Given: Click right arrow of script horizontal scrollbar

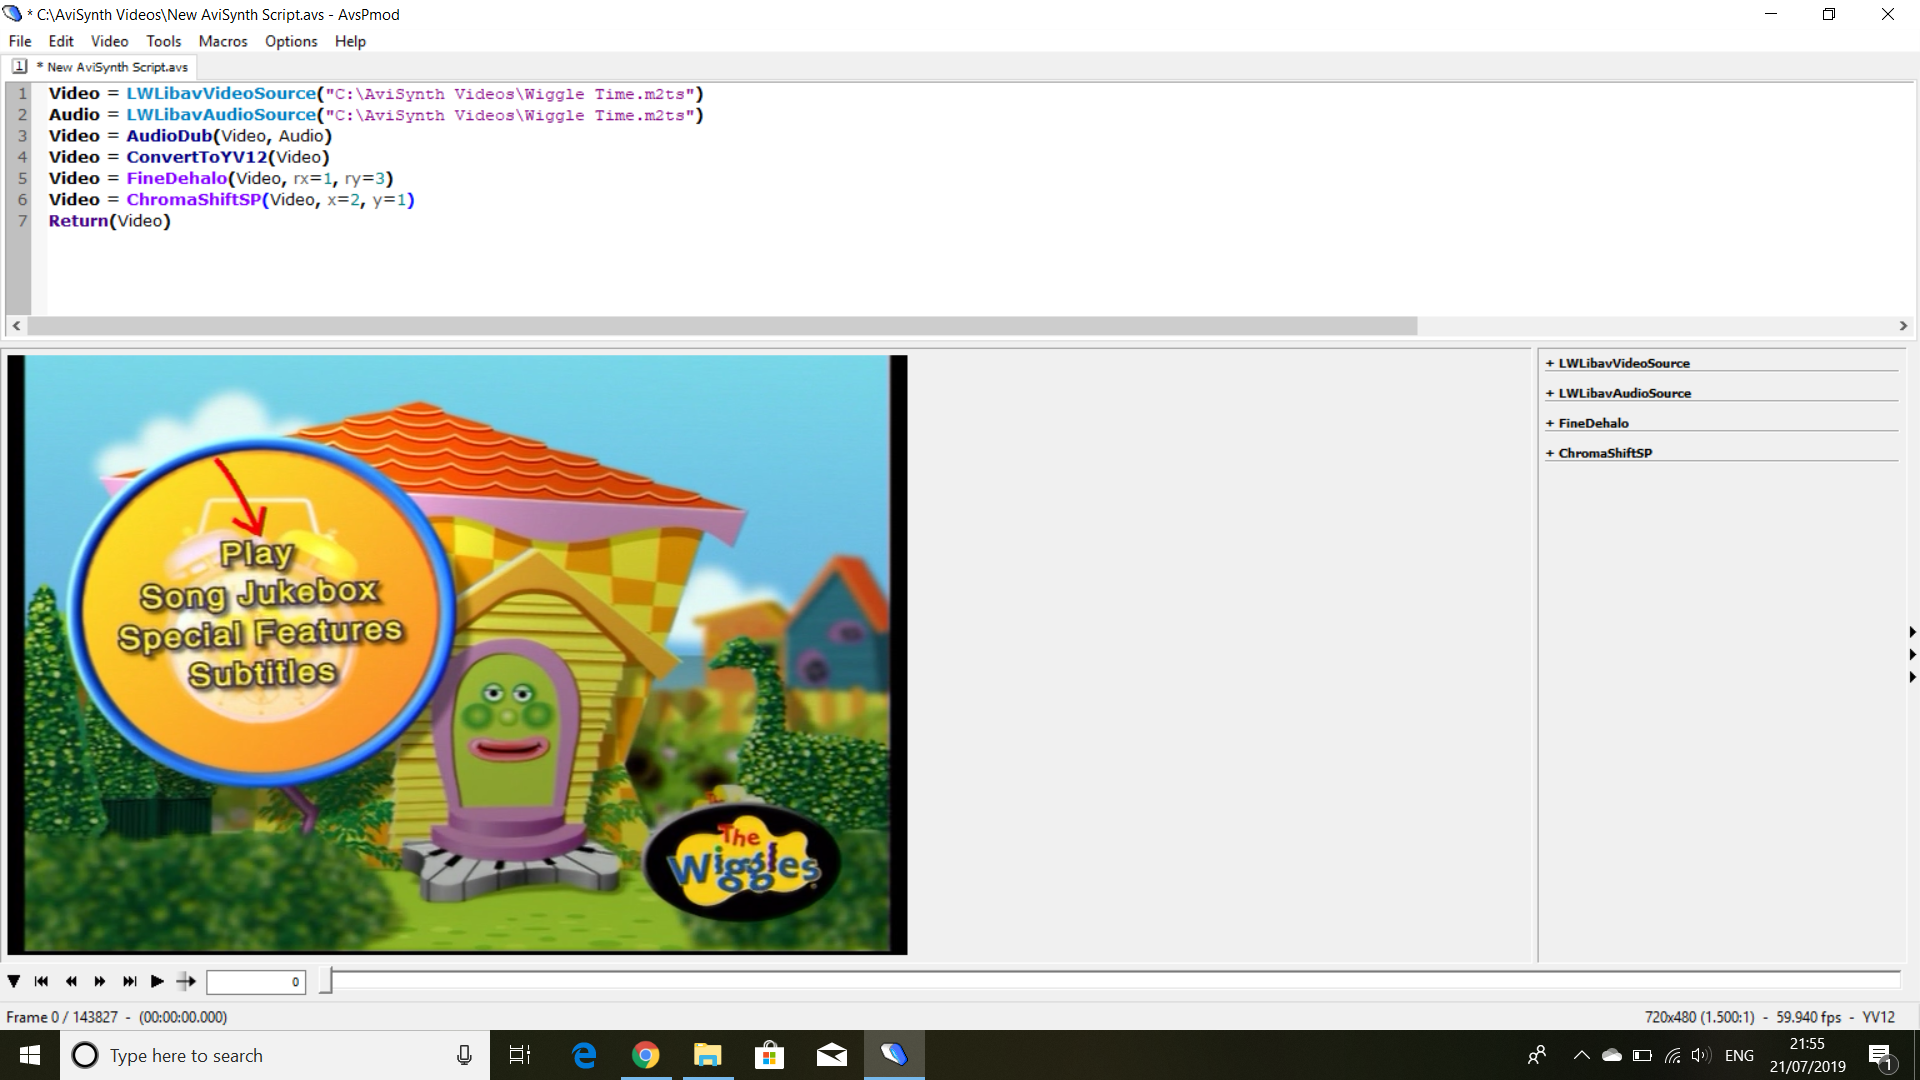Looking at the screenshot, I should (1903, 326).
